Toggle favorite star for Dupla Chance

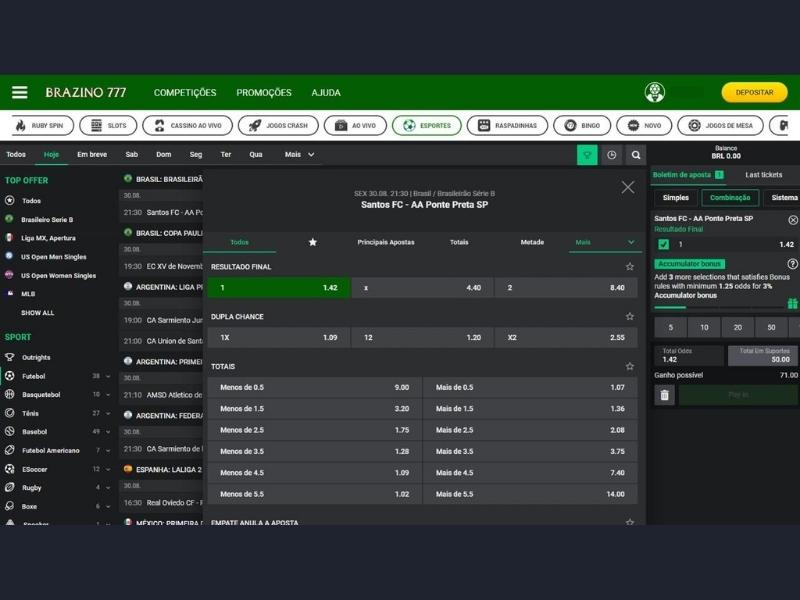pyautogui.click(x=629, y=316)
